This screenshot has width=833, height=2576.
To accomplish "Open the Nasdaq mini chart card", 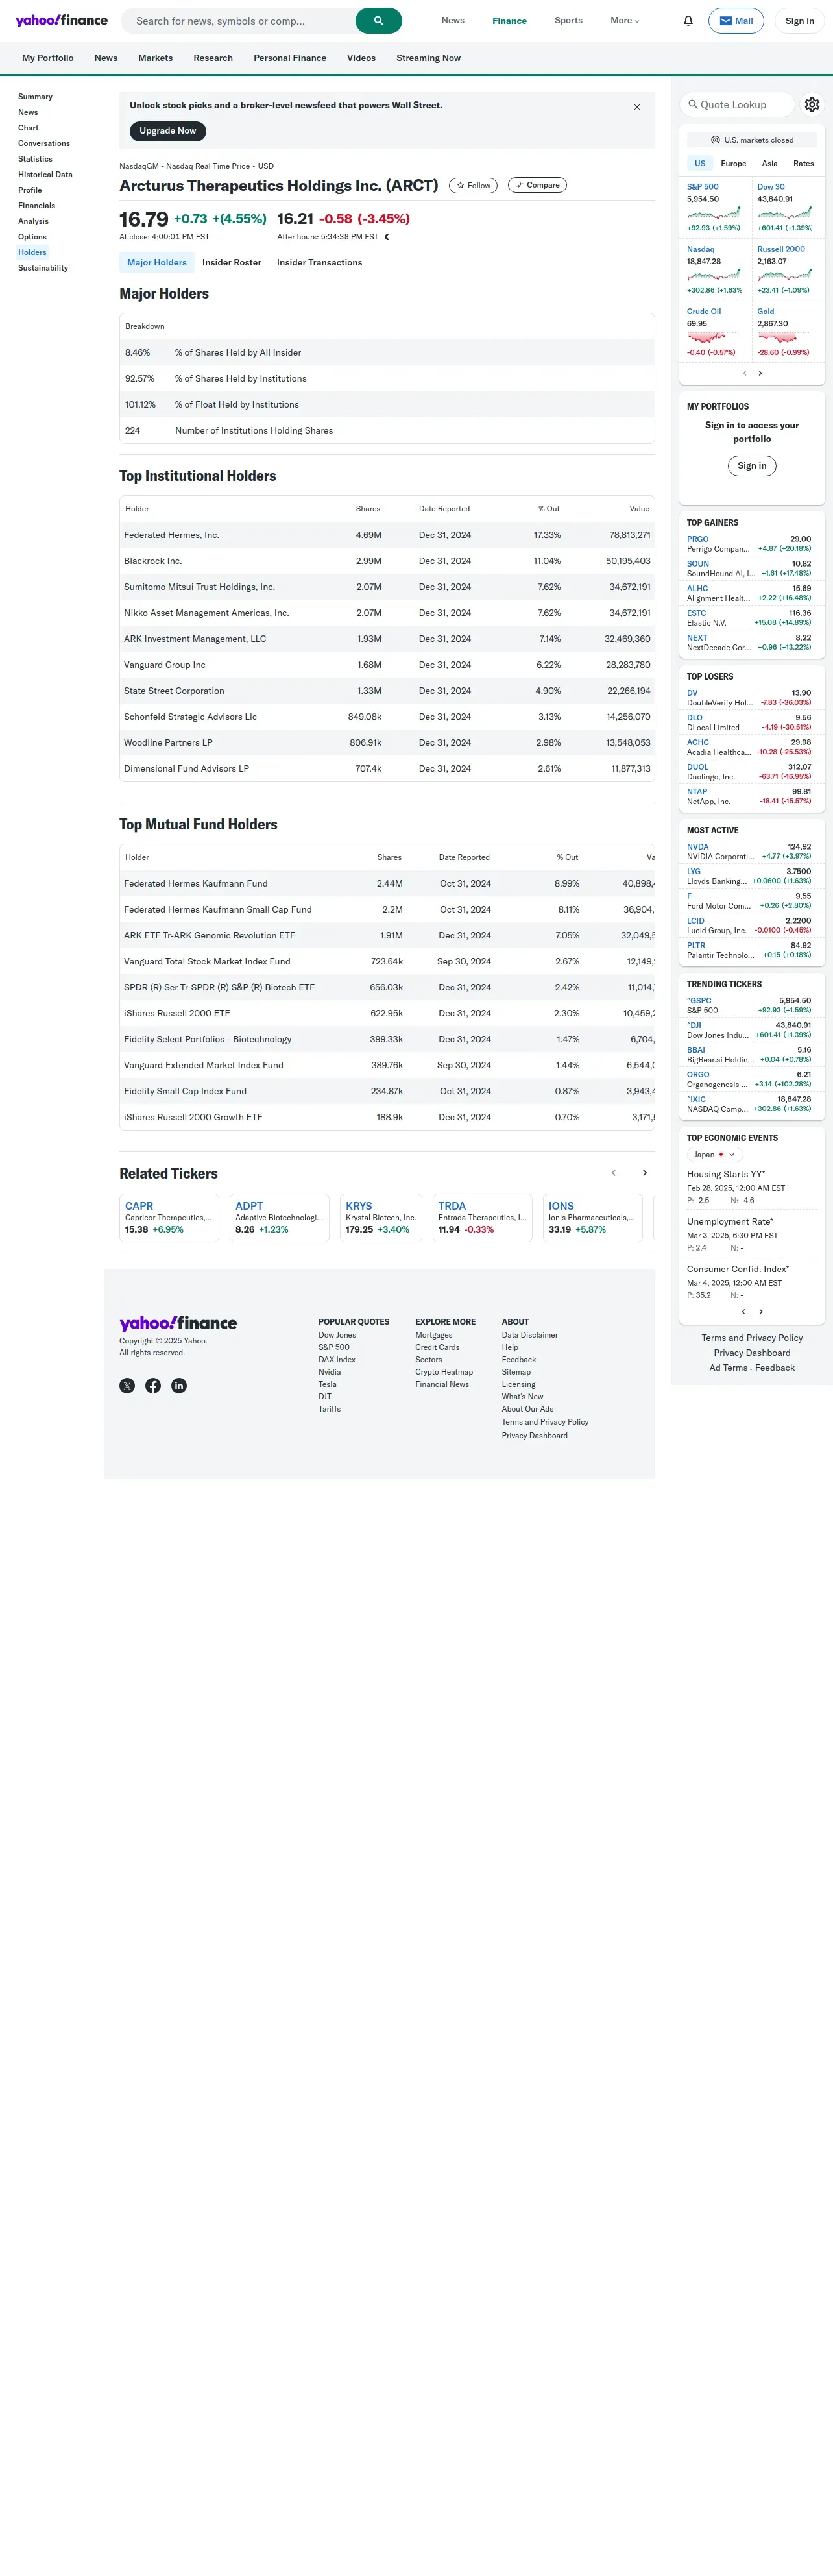I will (714, 269).
